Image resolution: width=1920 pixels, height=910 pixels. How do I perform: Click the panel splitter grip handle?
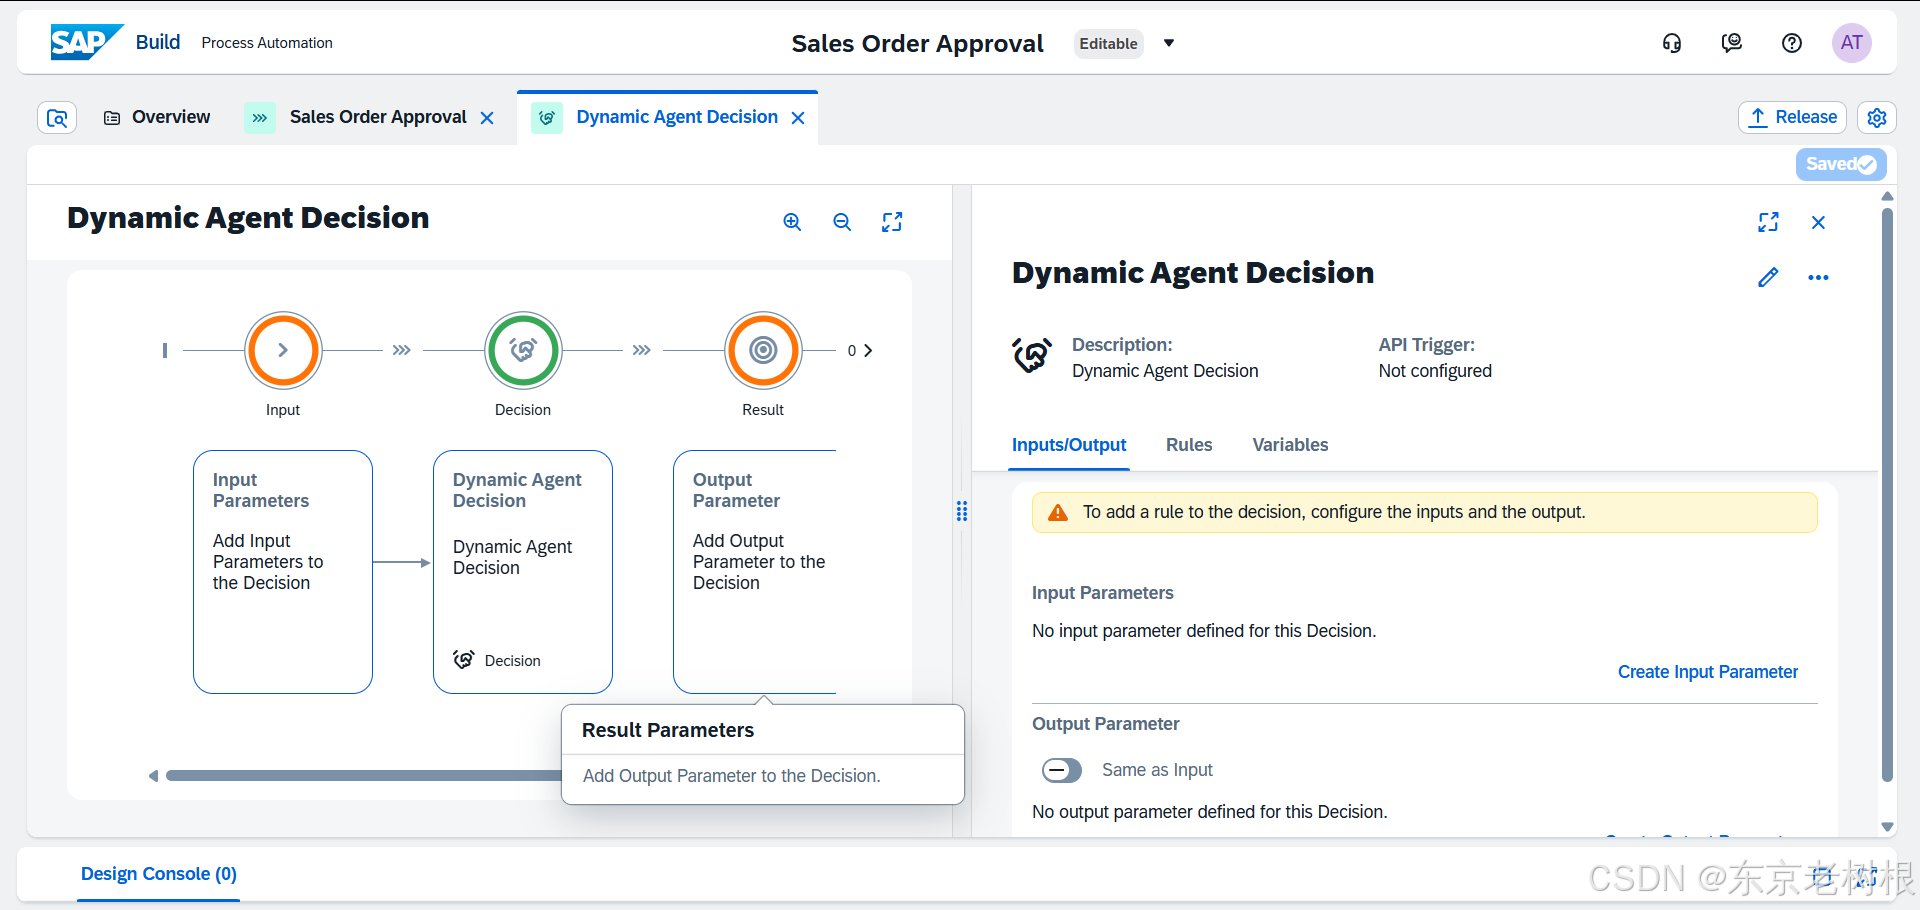[962, 512]
